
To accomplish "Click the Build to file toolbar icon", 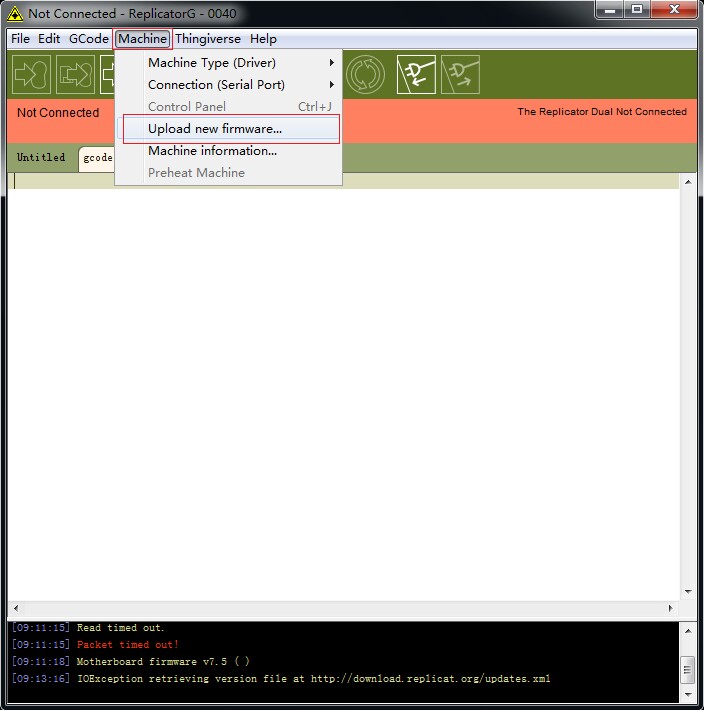I will click(x=75, y=74).
